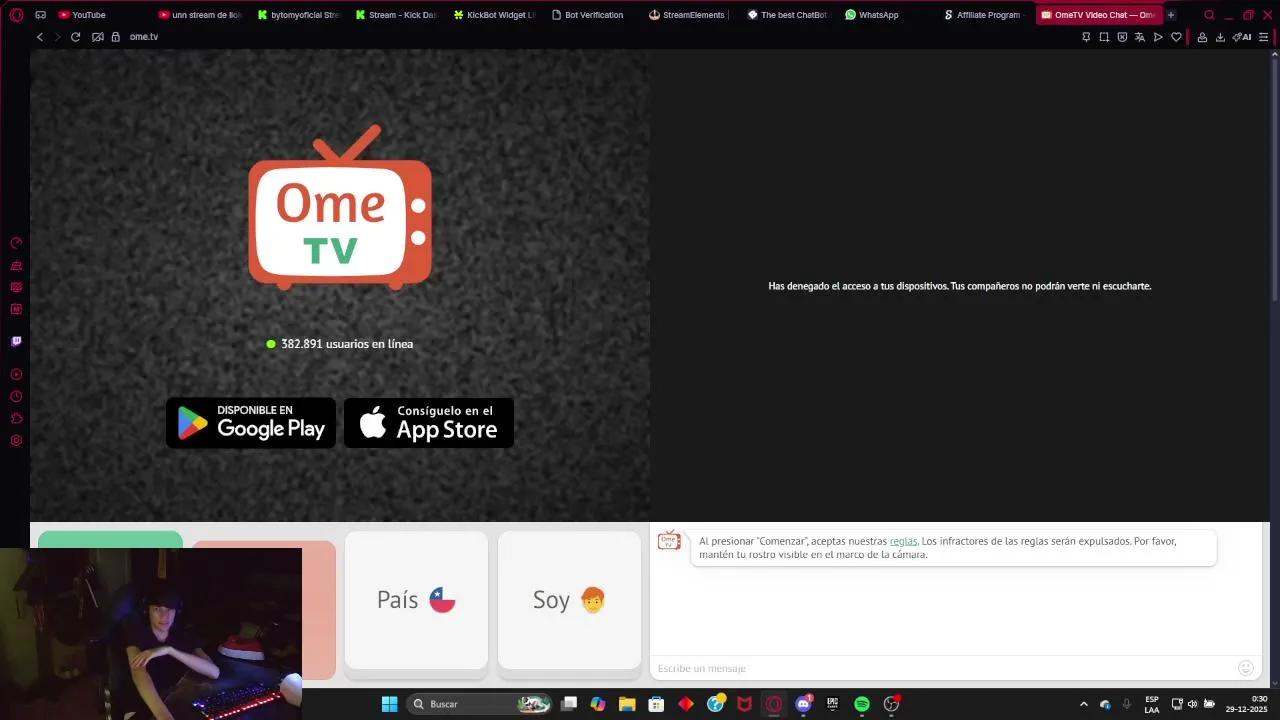Viewport: 1280px width, 720px height.
Task: Open Copilot from taskbar
Action: [598, 704]
